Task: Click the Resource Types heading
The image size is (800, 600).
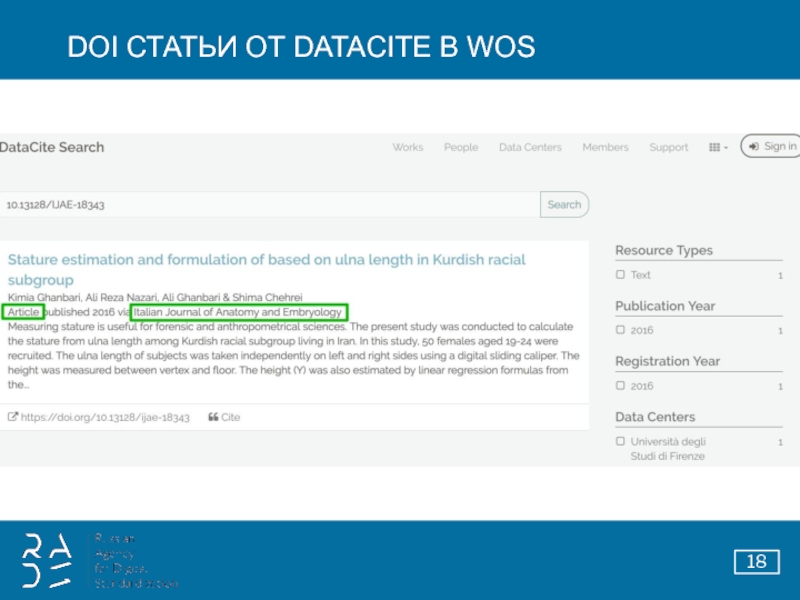Action: [x=664, y=251]
